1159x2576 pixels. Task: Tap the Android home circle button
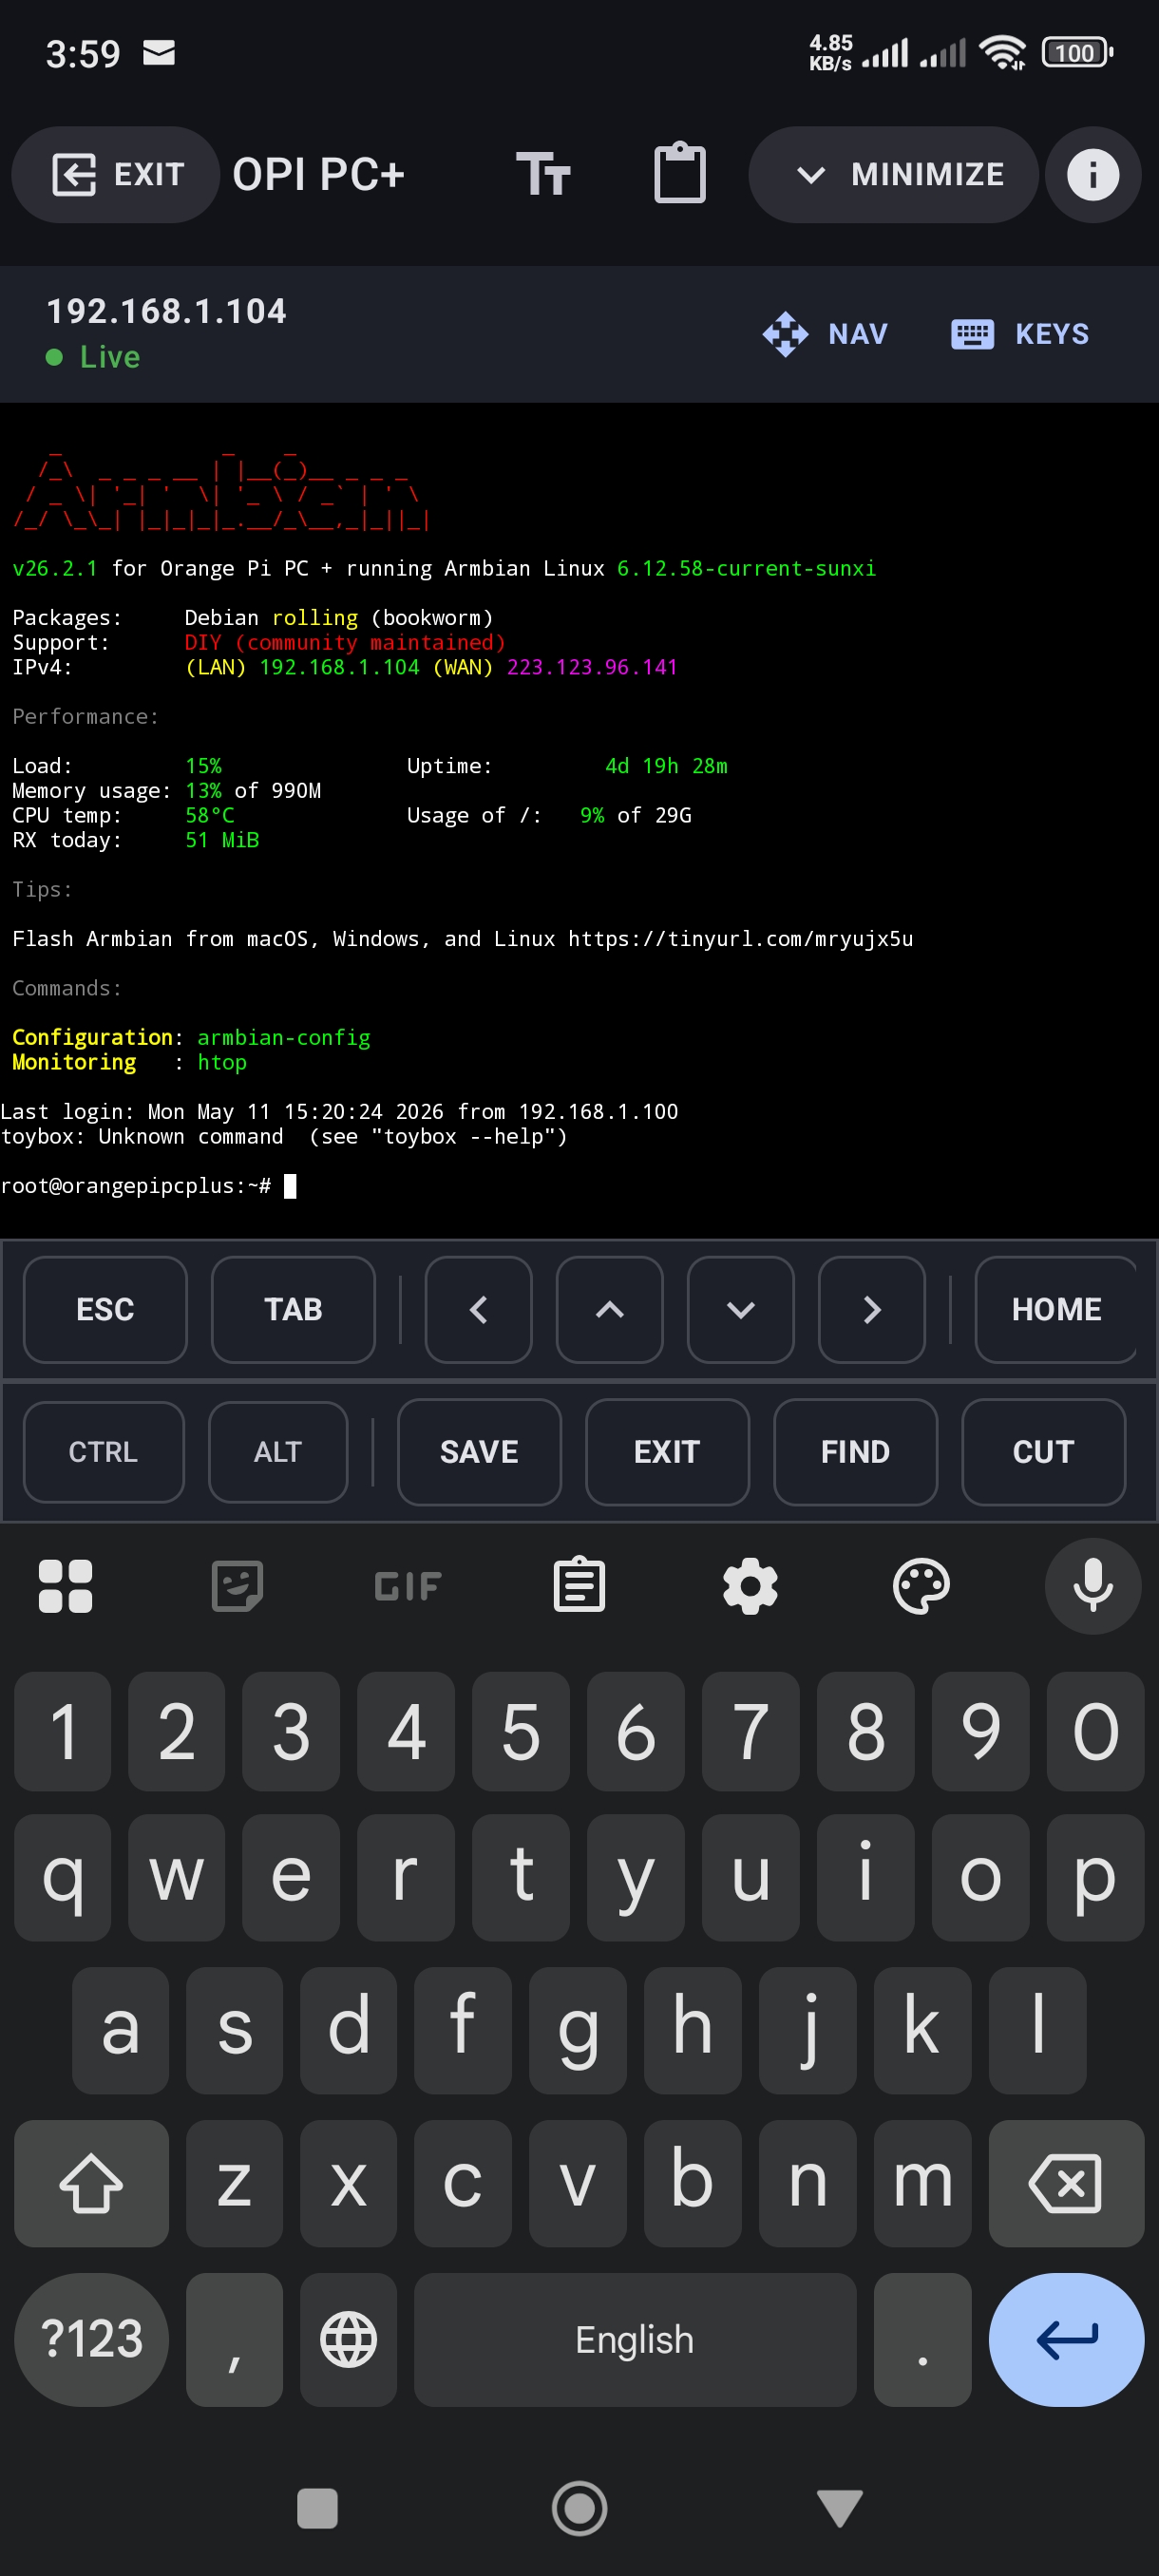(x=579, y=2508)
